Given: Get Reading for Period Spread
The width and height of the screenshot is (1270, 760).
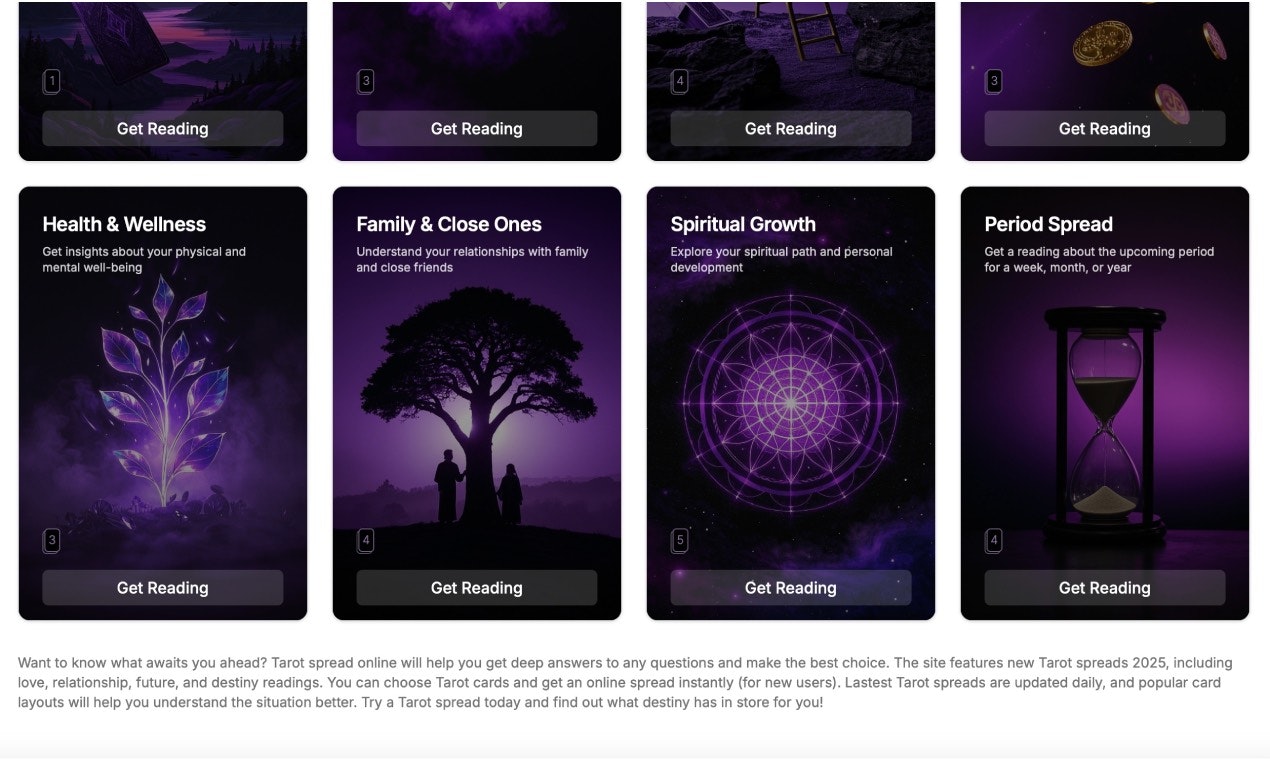Looking at the screenshot, I should point(1105,588).
